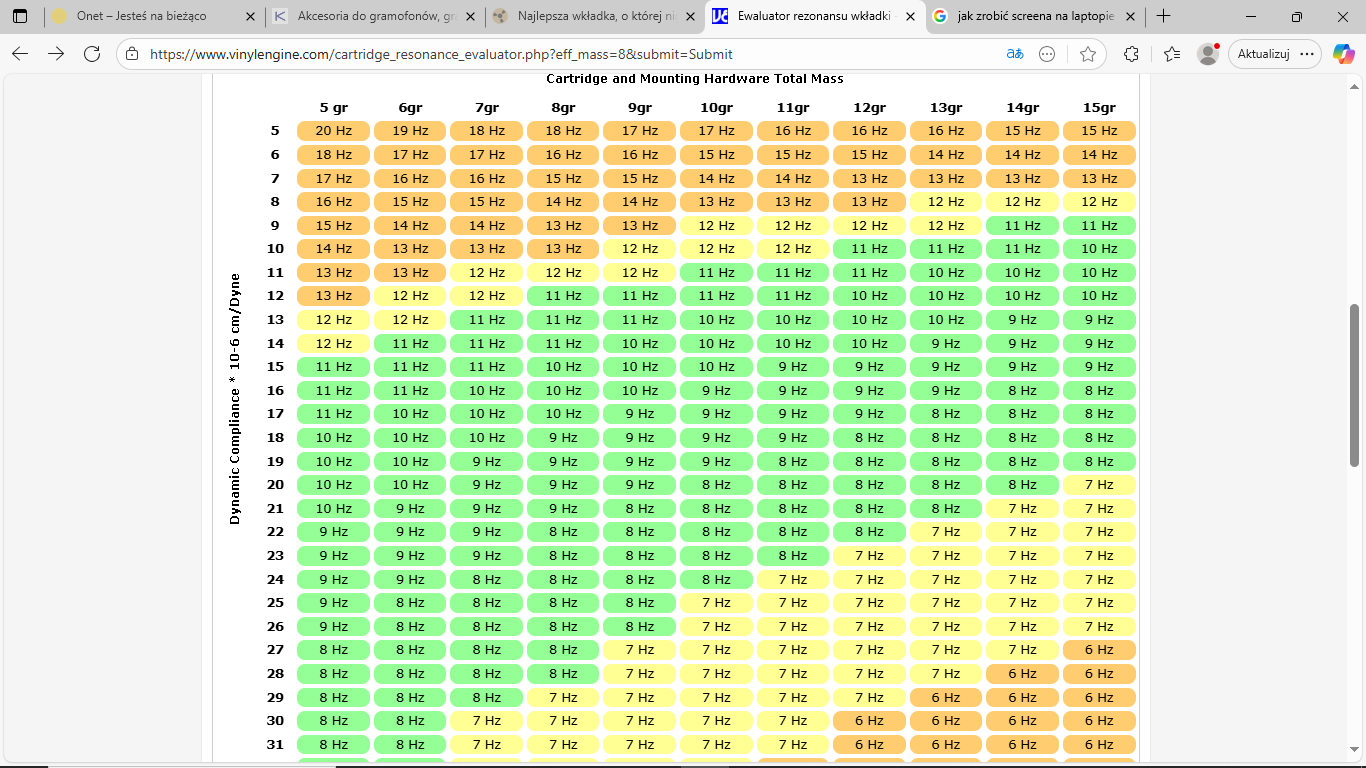Screen dimensions: 1366x768
Task: Open the Copilot icon in toolbar
Action: (1343, 54)
